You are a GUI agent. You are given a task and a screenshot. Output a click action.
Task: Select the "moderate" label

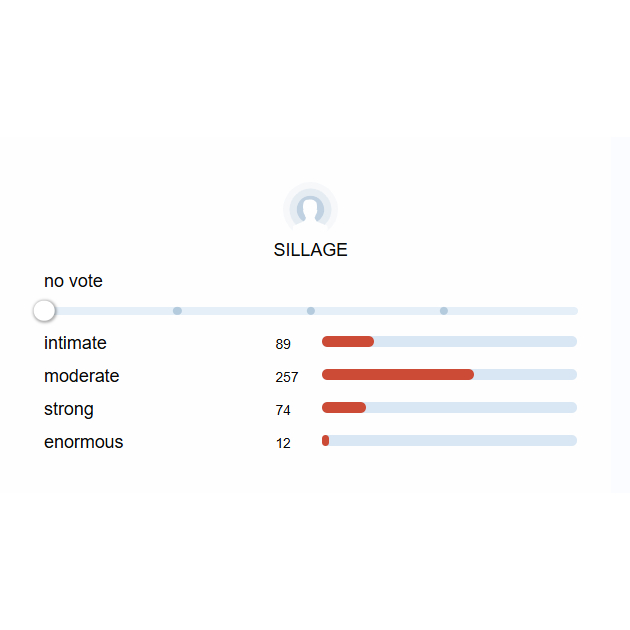(x=81, y=376)
